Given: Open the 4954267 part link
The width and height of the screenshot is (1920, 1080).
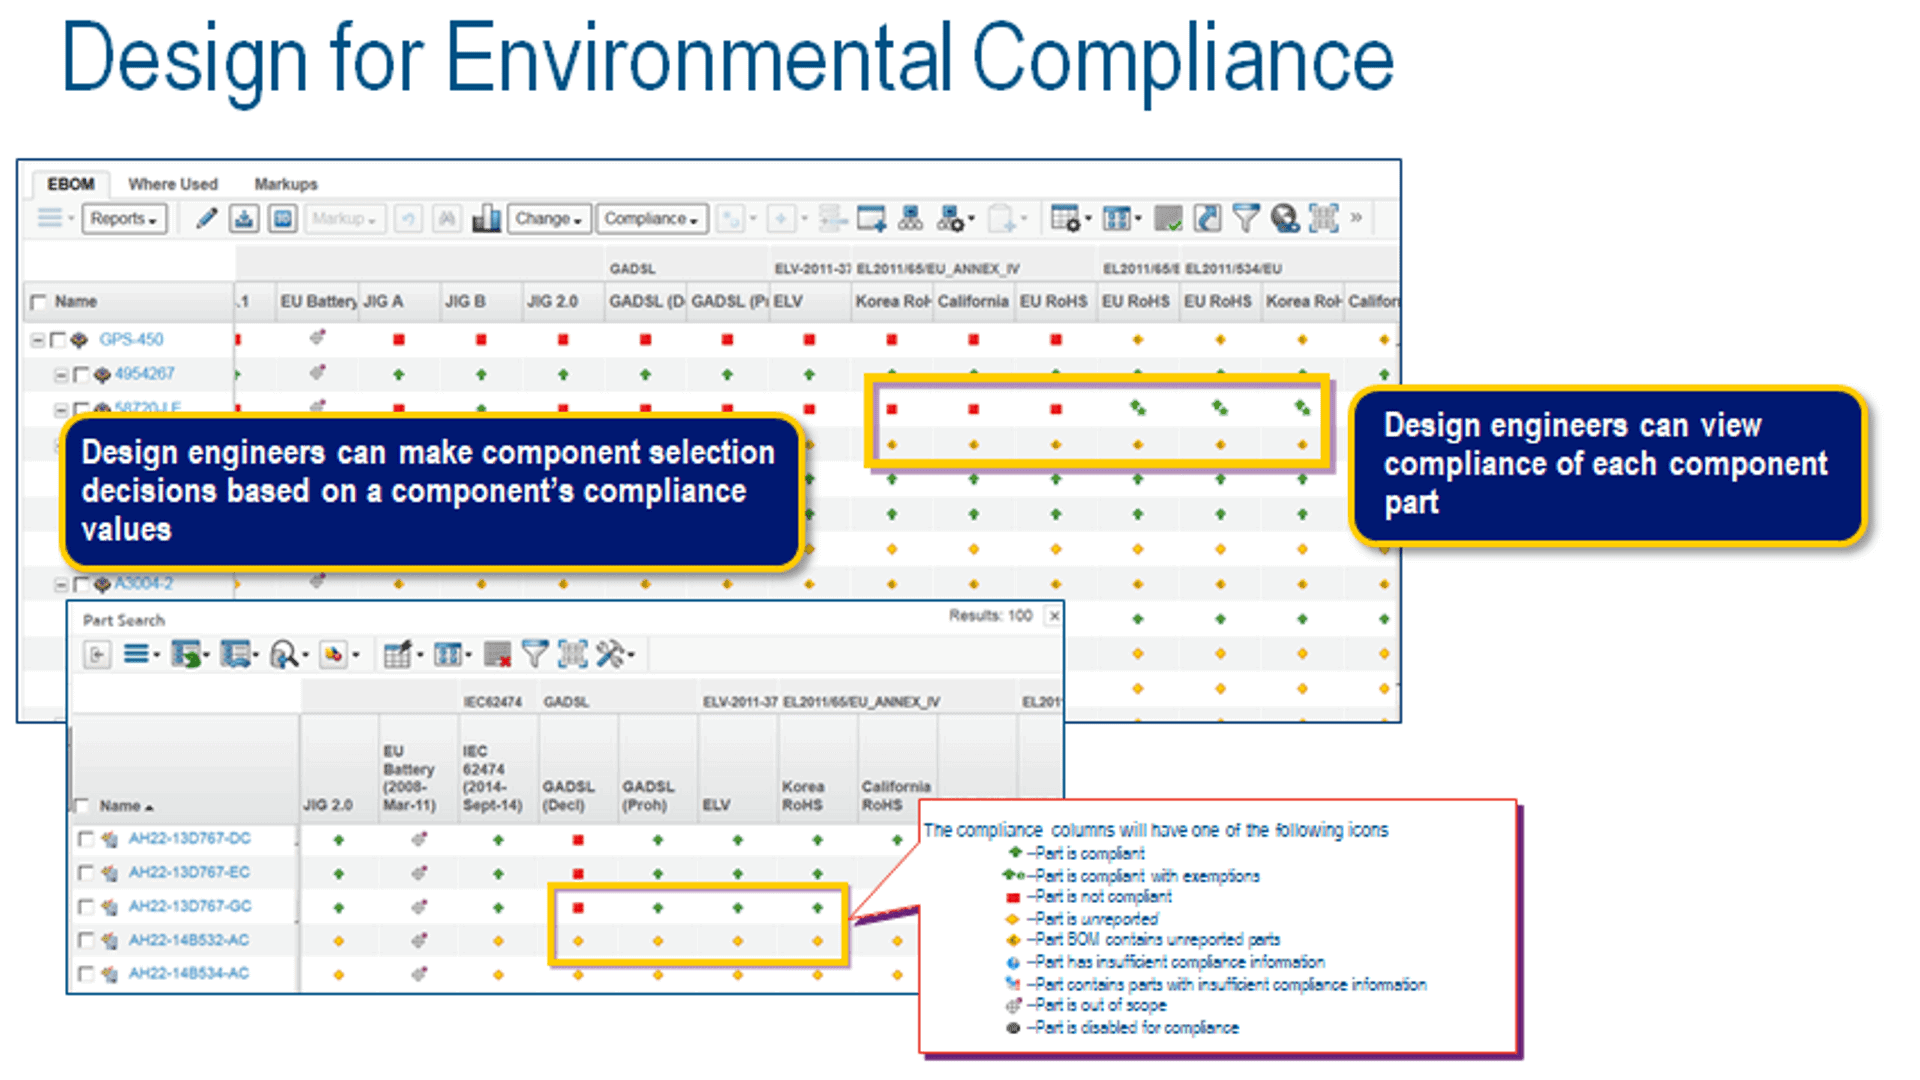Looking at the screenshot, I should tap(145, 374).
